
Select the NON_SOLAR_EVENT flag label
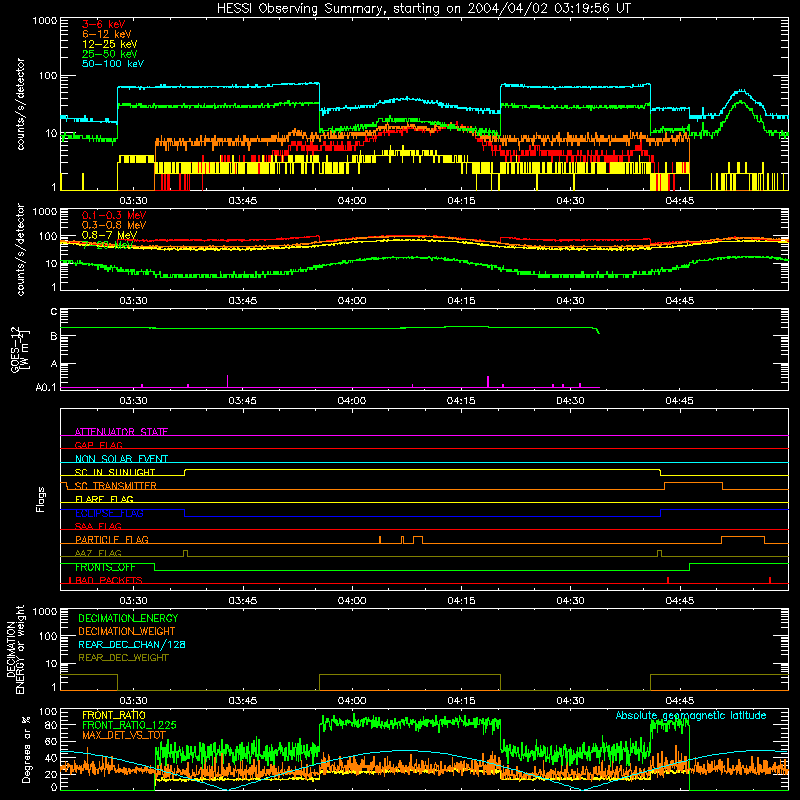tap(121, 459)
